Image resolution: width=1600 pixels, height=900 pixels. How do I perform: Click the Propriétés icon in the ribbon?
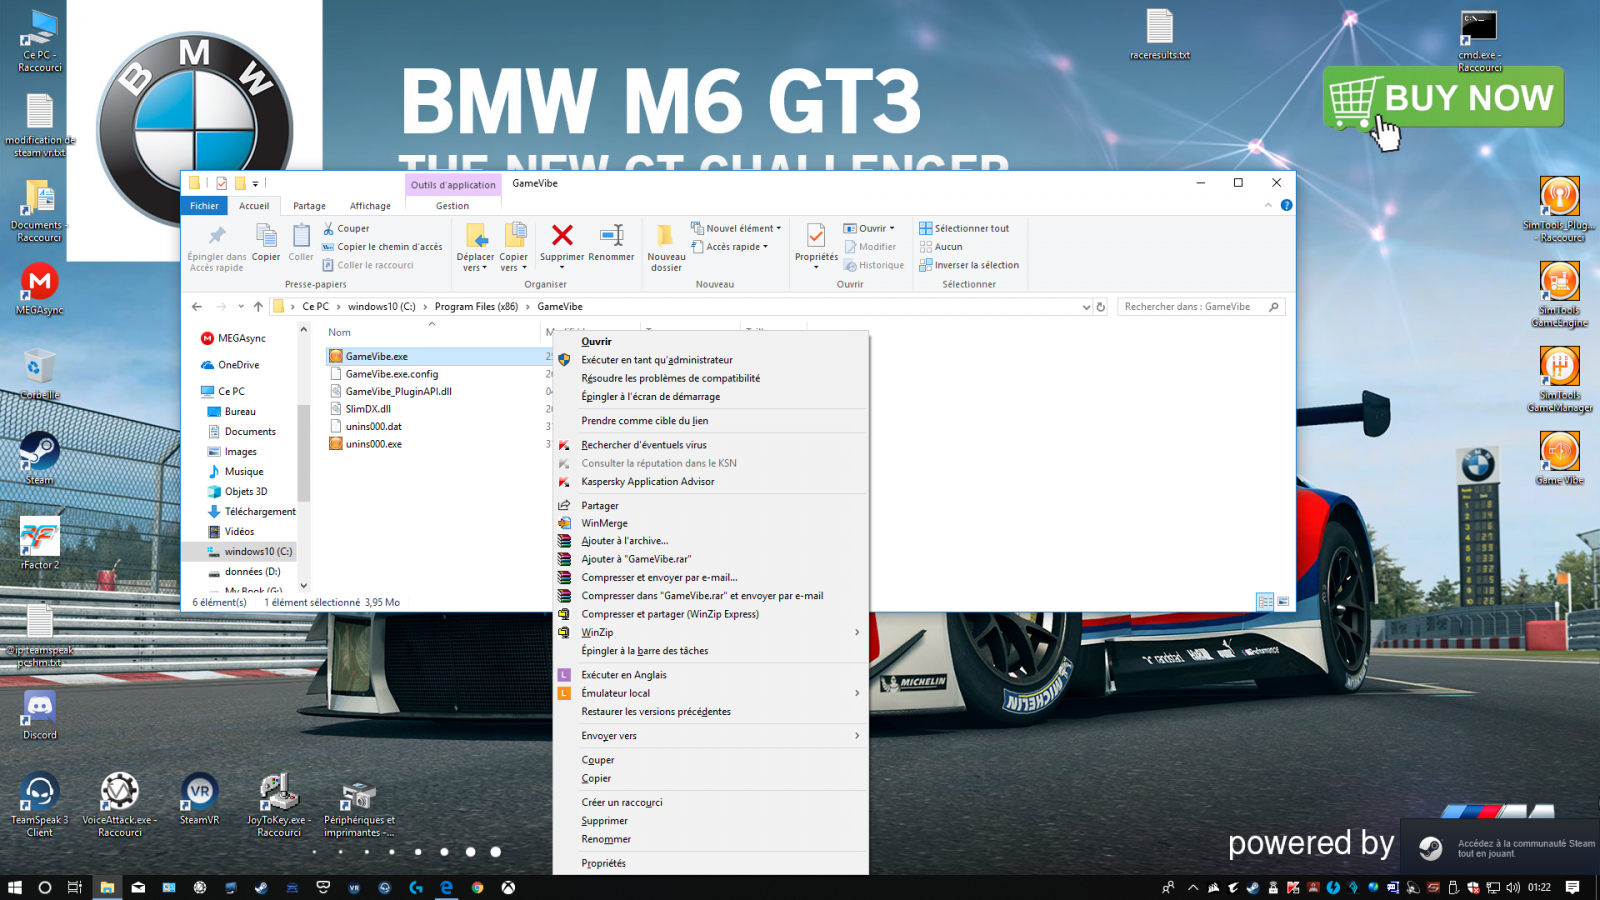click(816, 237)
